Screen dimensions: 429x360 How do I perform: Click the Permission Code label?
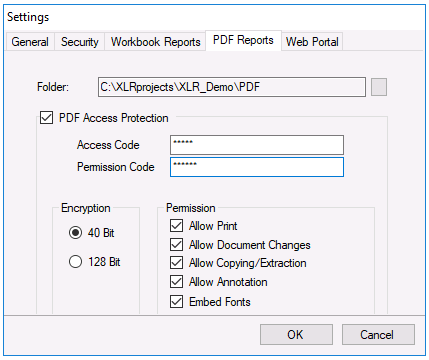coord(116,167)
